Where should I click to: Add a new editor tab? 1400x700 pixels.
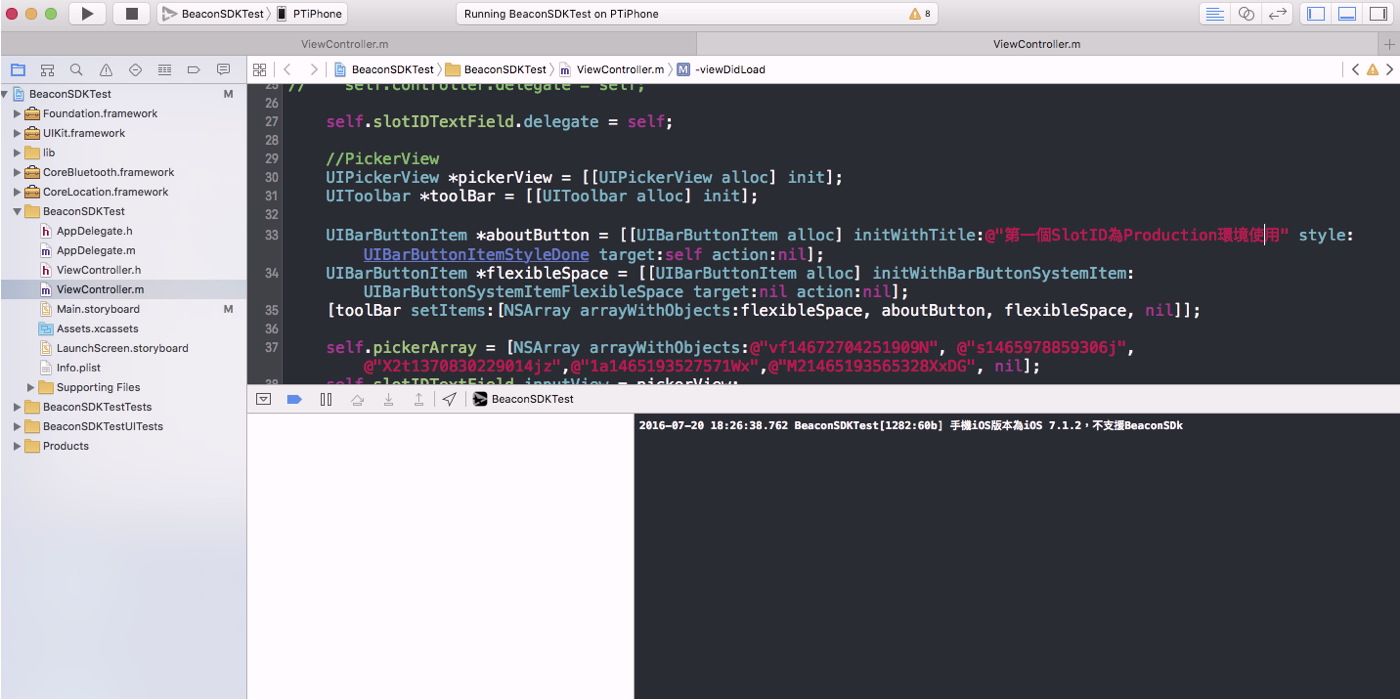[x=1389, y=44]
